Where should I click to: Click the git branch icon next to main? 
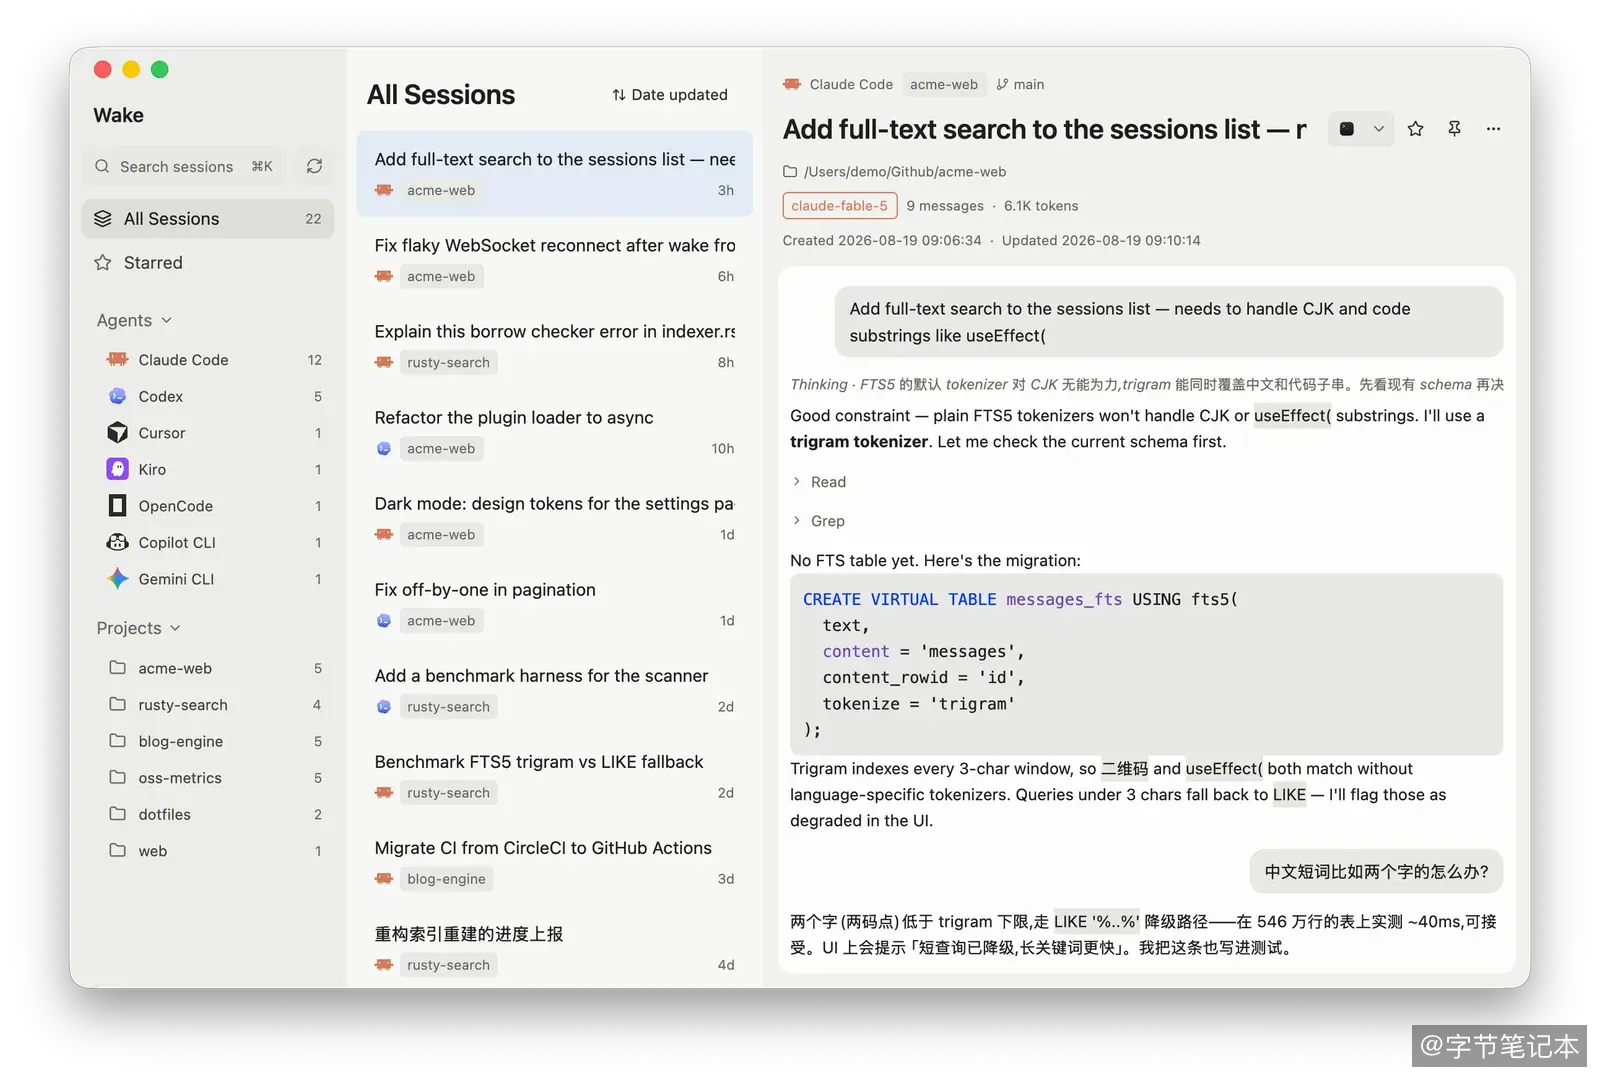tap(1002, 84)
